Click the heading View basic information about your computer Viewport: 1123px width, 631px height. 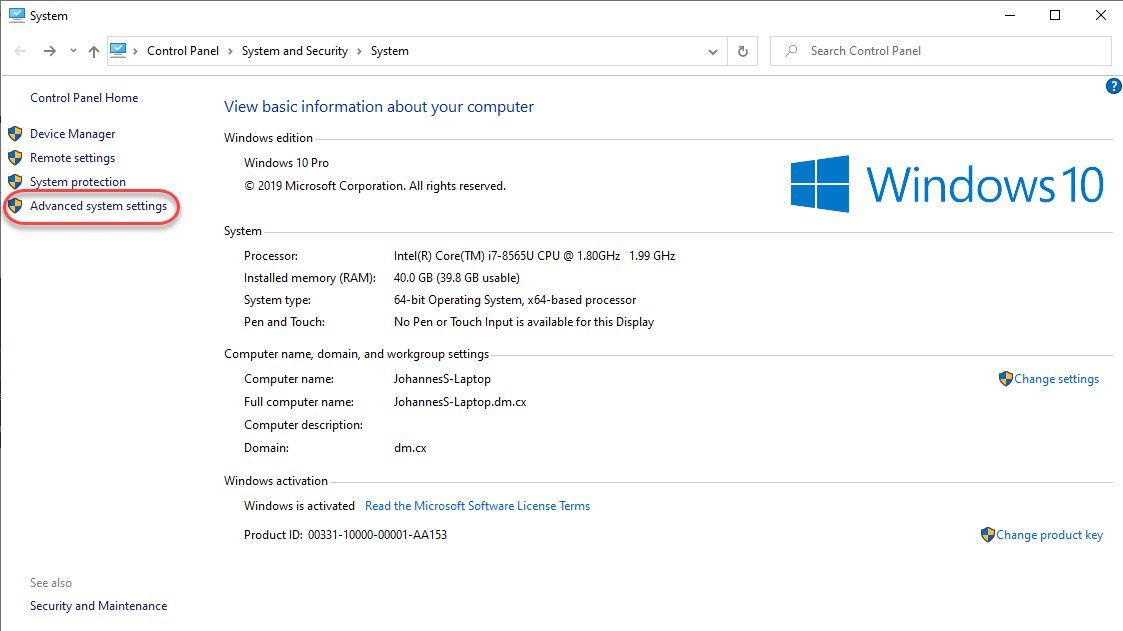pos(379,107)
